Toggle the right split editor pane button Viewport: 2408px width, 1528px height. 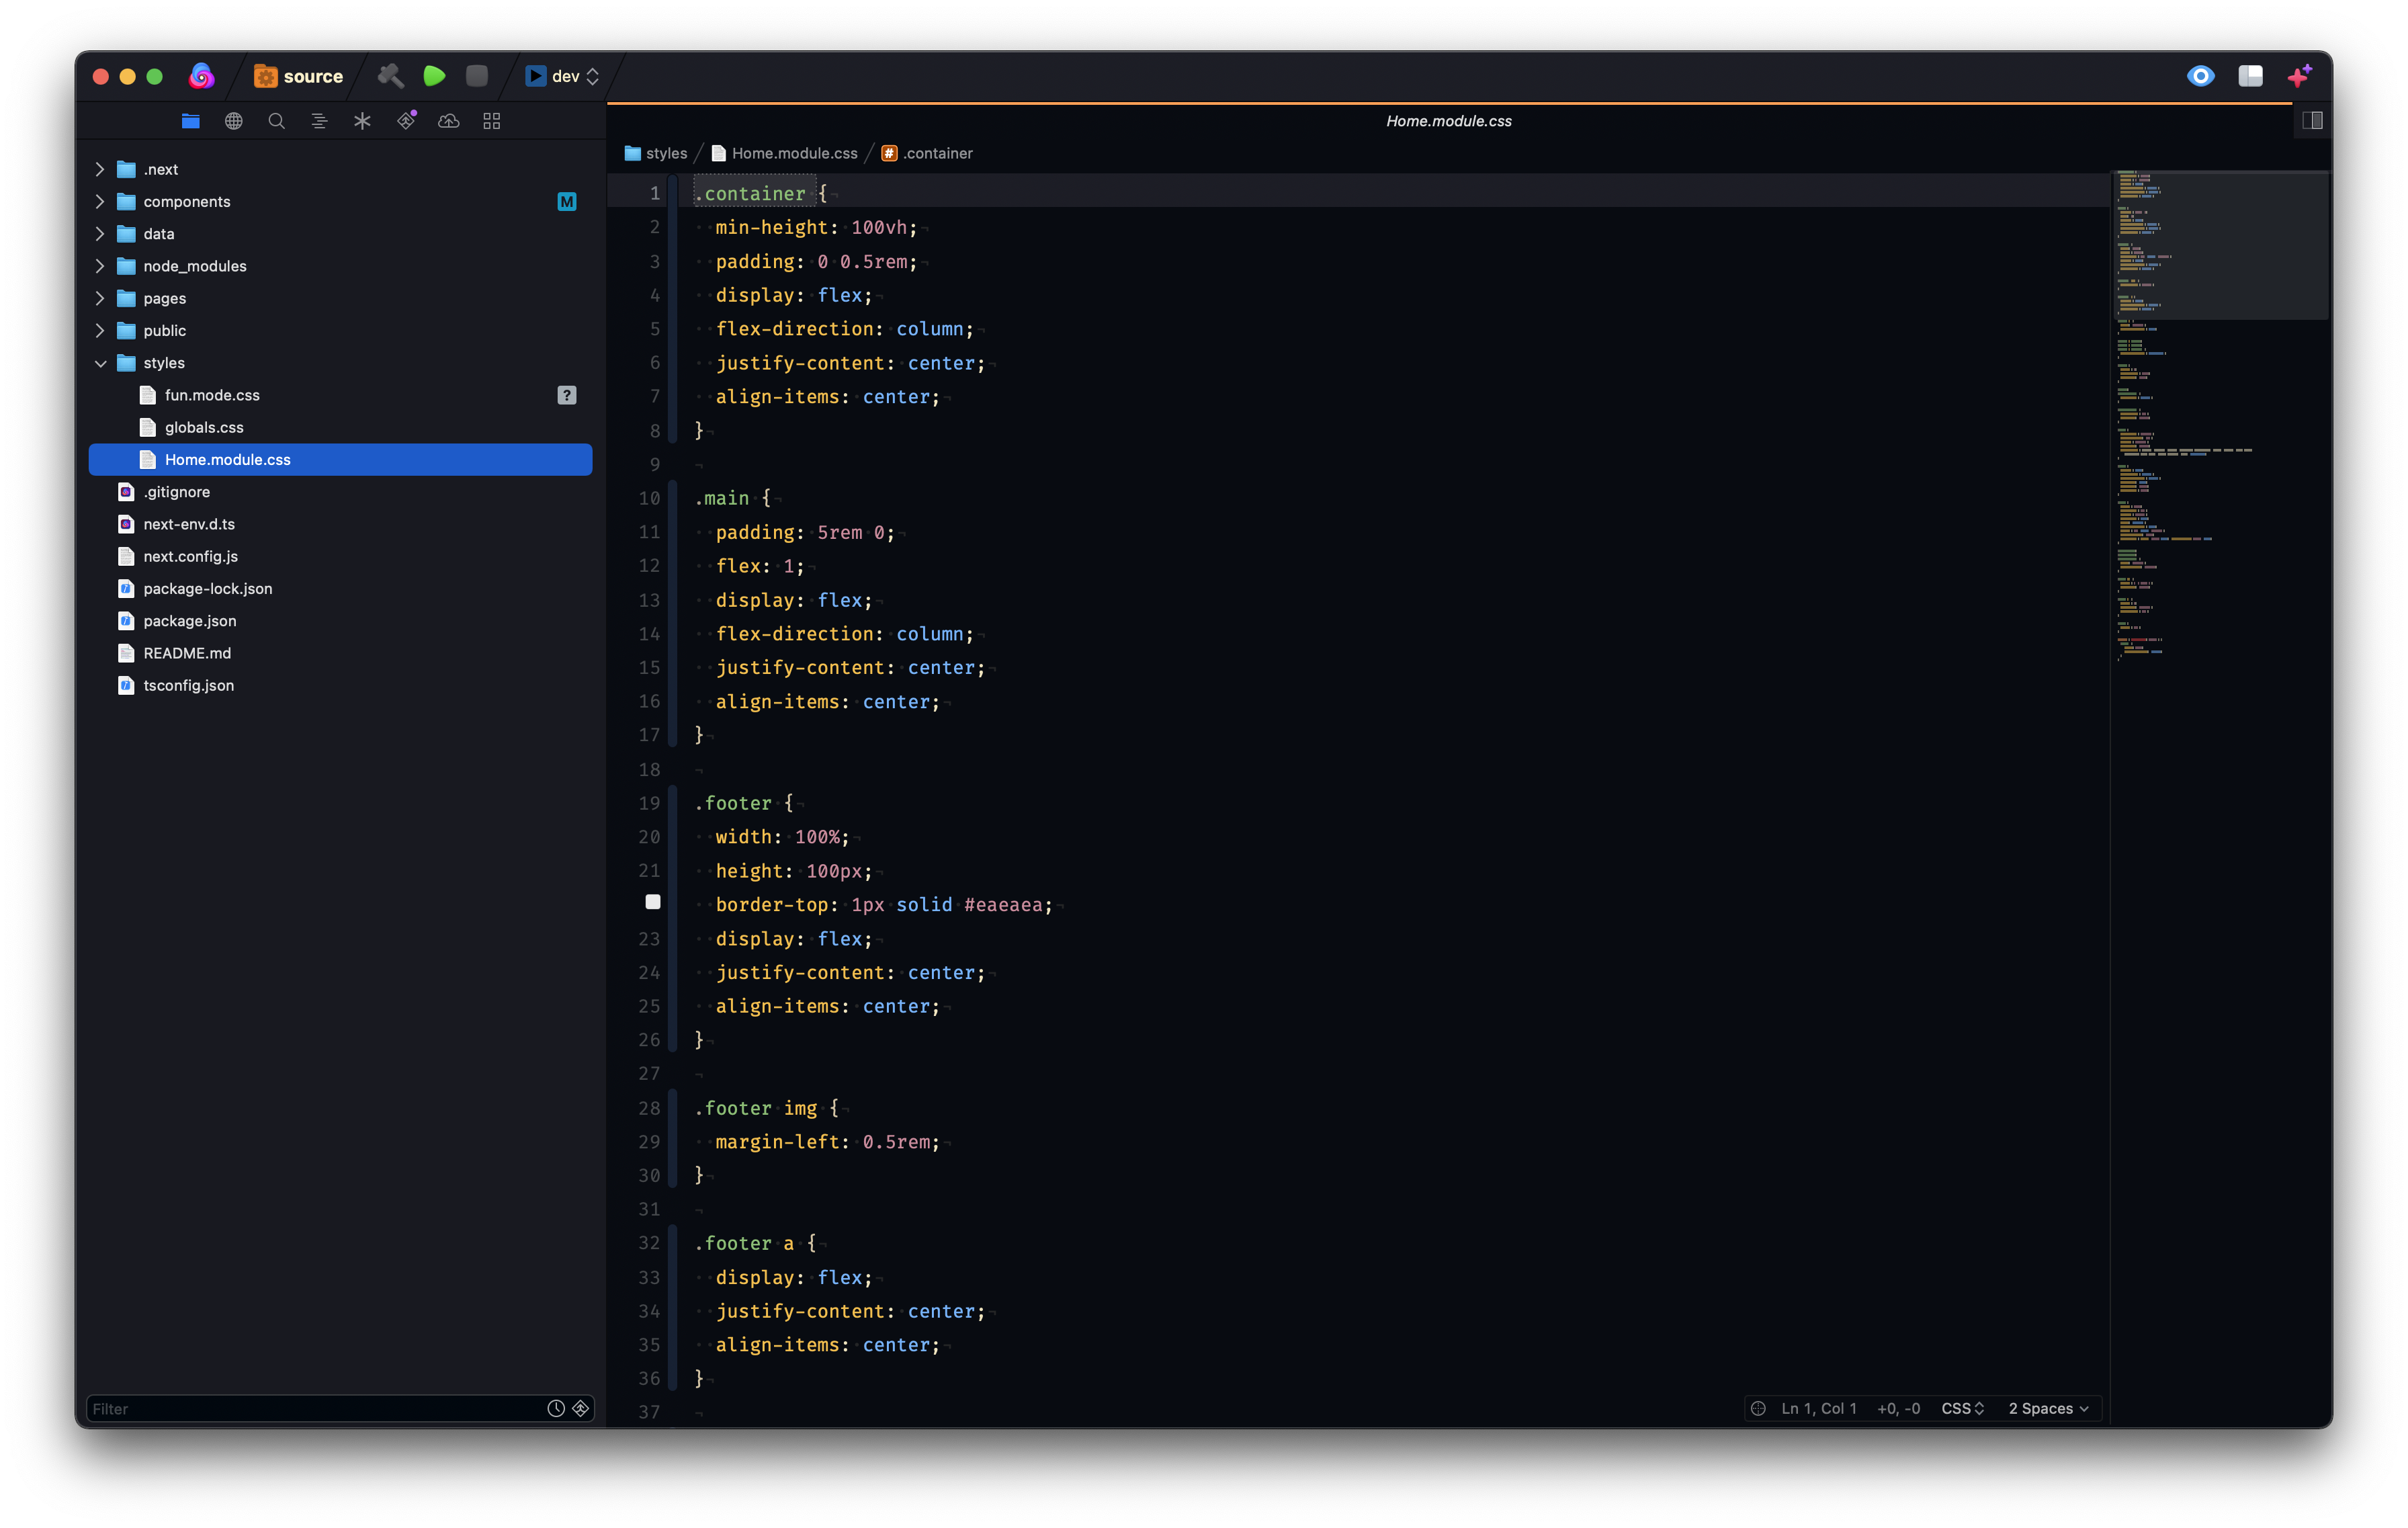tap(2312, 121)
